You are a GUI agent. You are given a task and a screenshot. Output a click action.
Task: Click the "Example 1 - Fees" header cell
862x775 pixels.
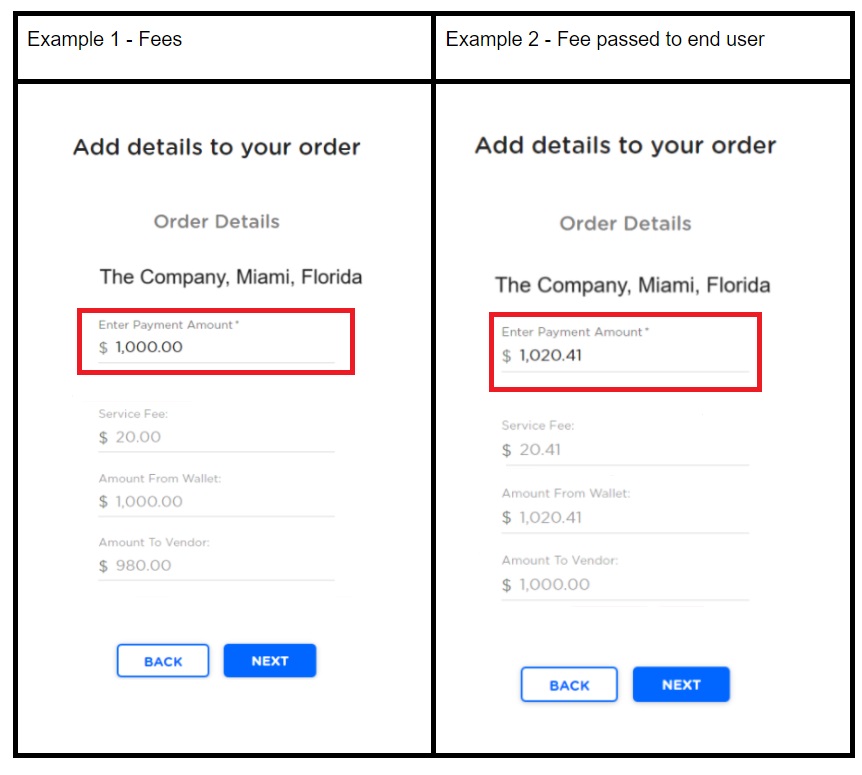[105, 40]
